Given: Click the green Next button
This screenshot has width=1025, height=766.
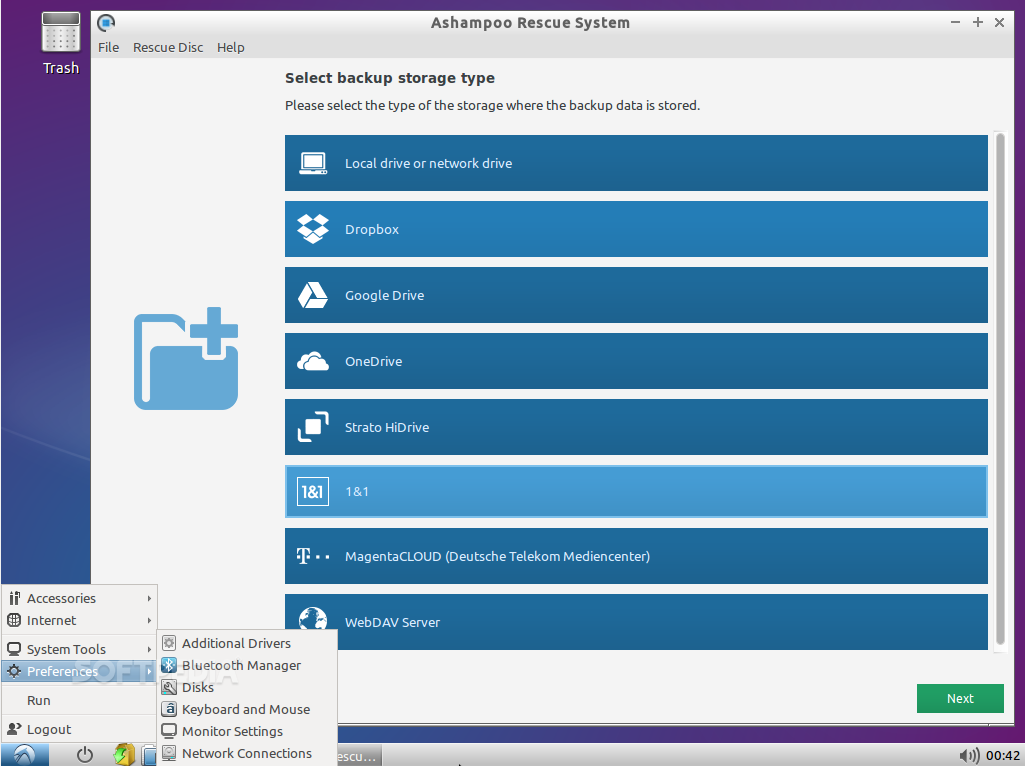Looking at the screenshot, I should [x=960, y=699].
